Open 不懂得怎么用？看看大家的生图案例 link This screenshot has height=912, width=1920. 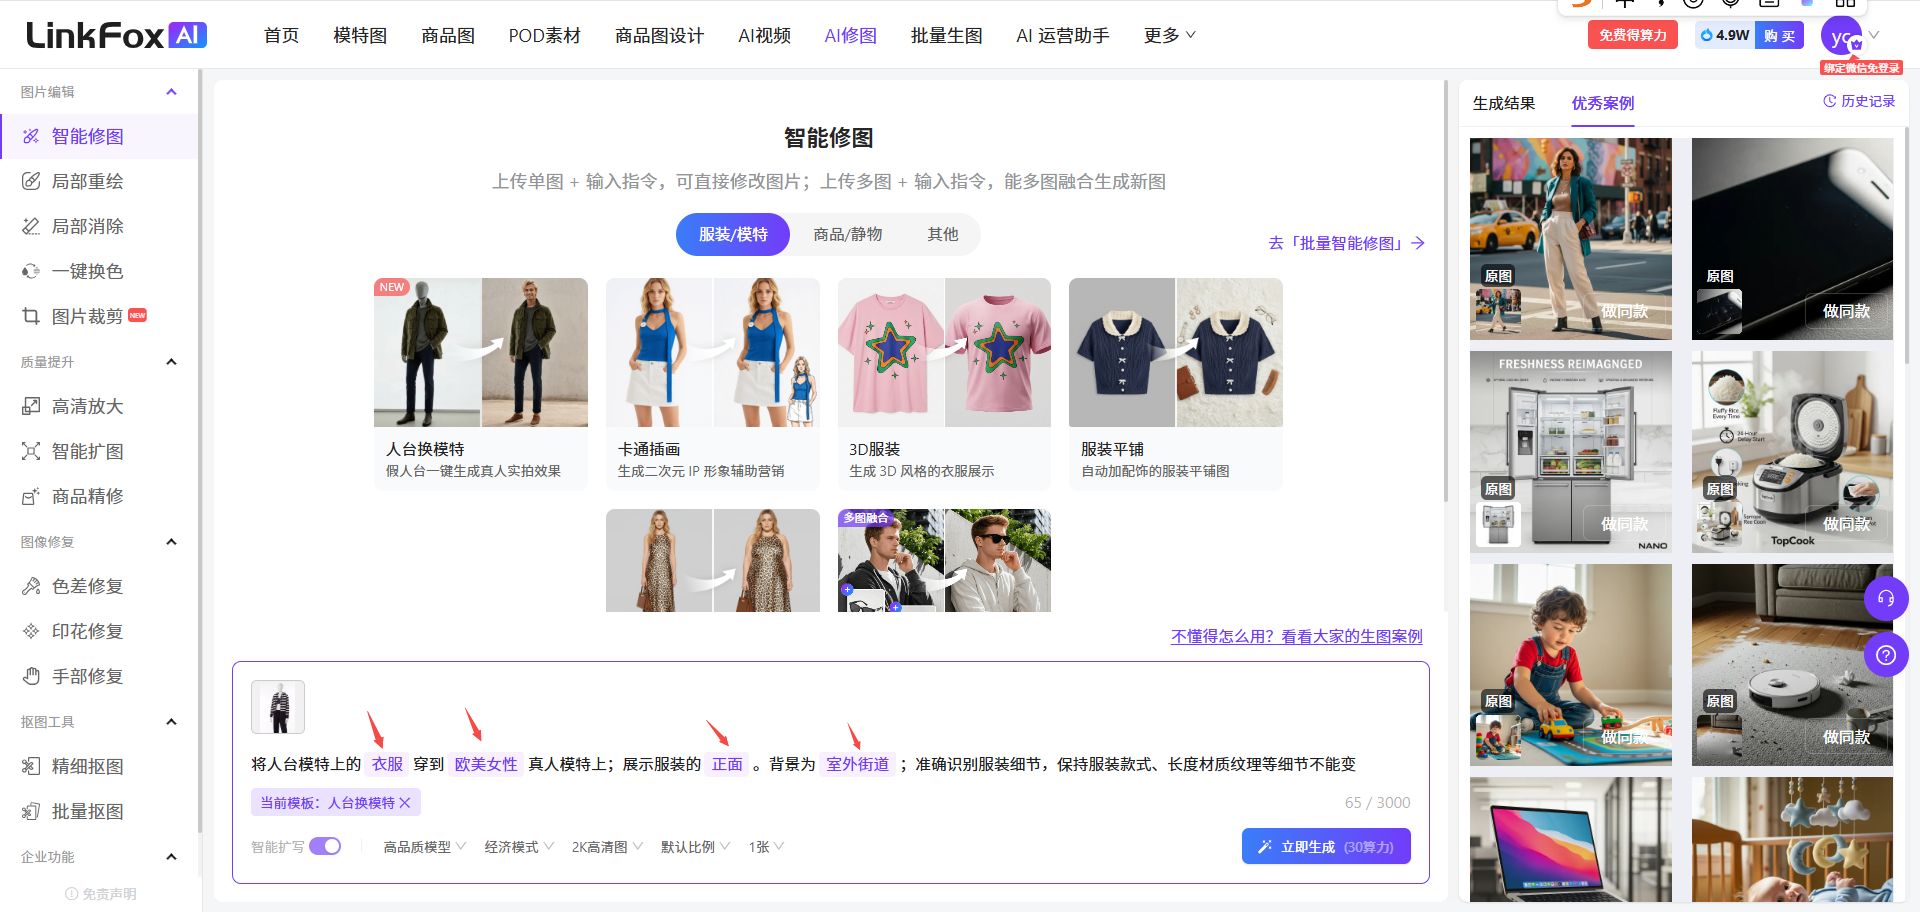[1296, 636]
